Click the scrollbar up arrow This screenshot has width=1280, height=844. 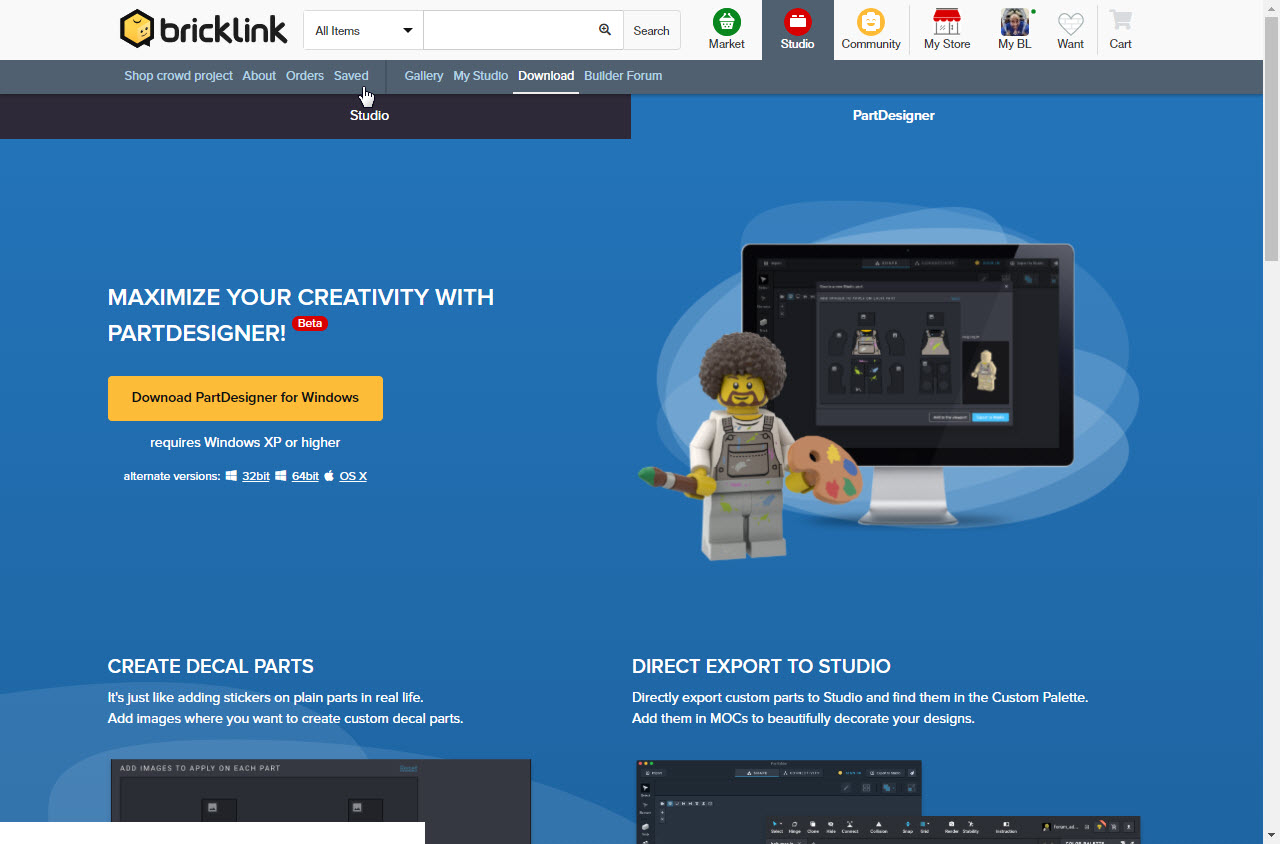(x=1272, y=8)
